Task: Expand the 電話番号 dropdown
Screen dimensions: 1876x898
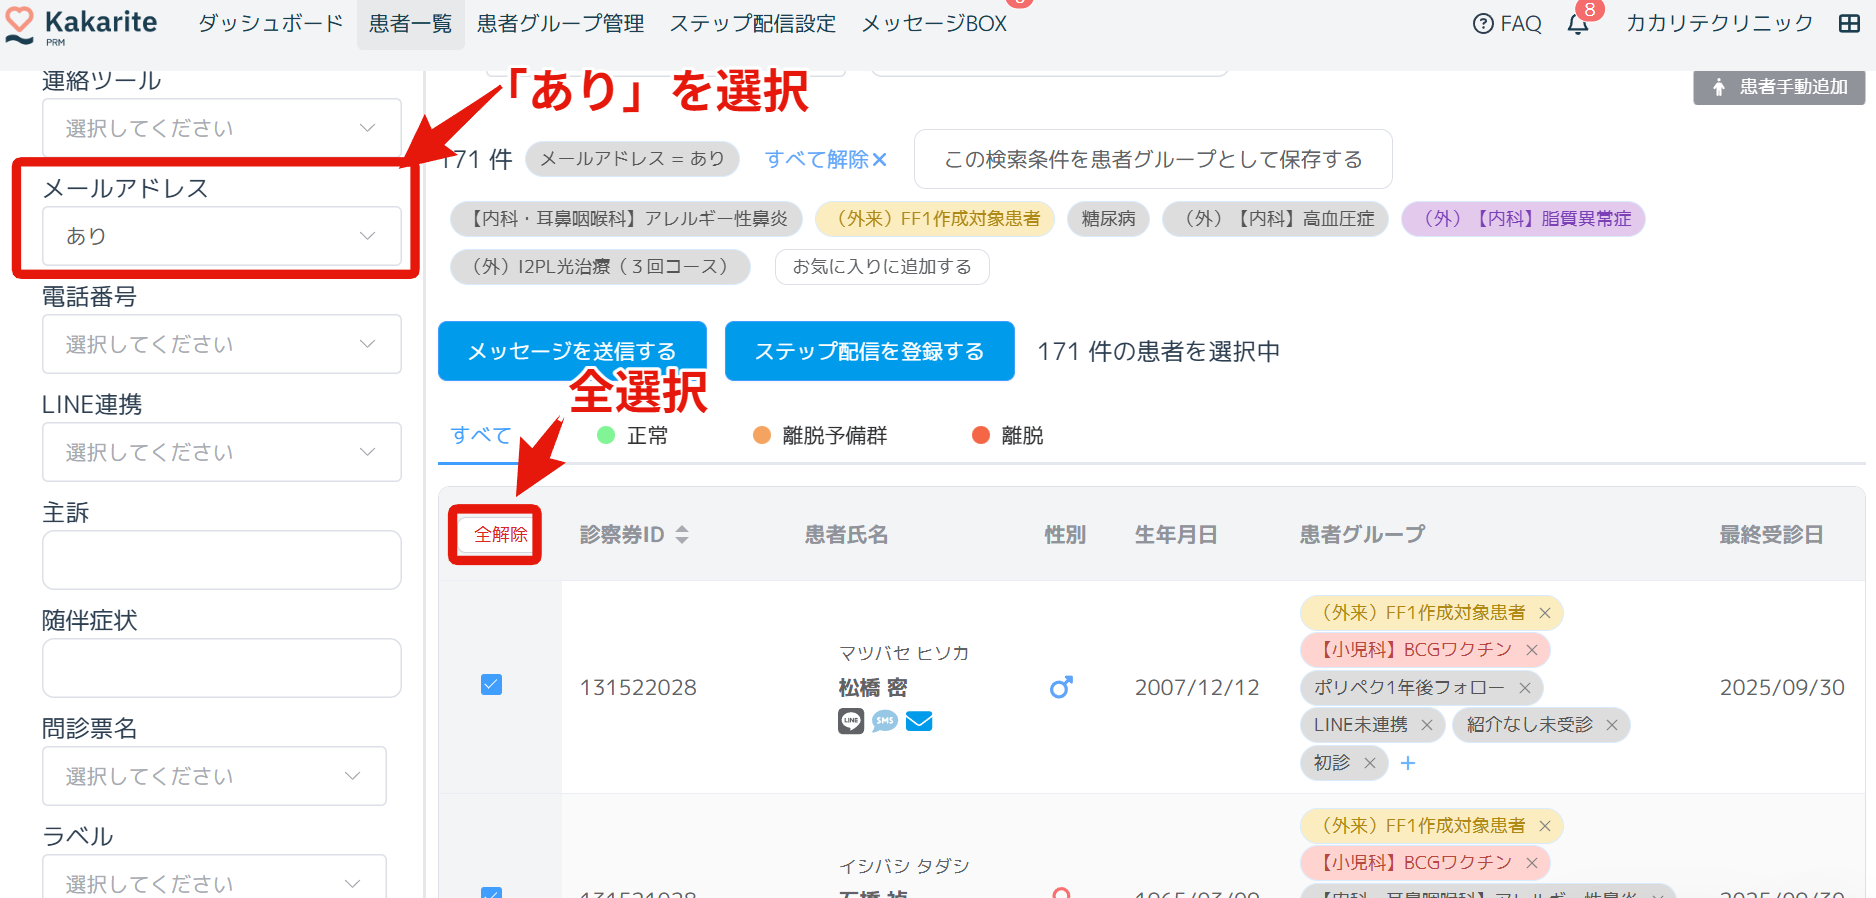Action: pos(221,344)
